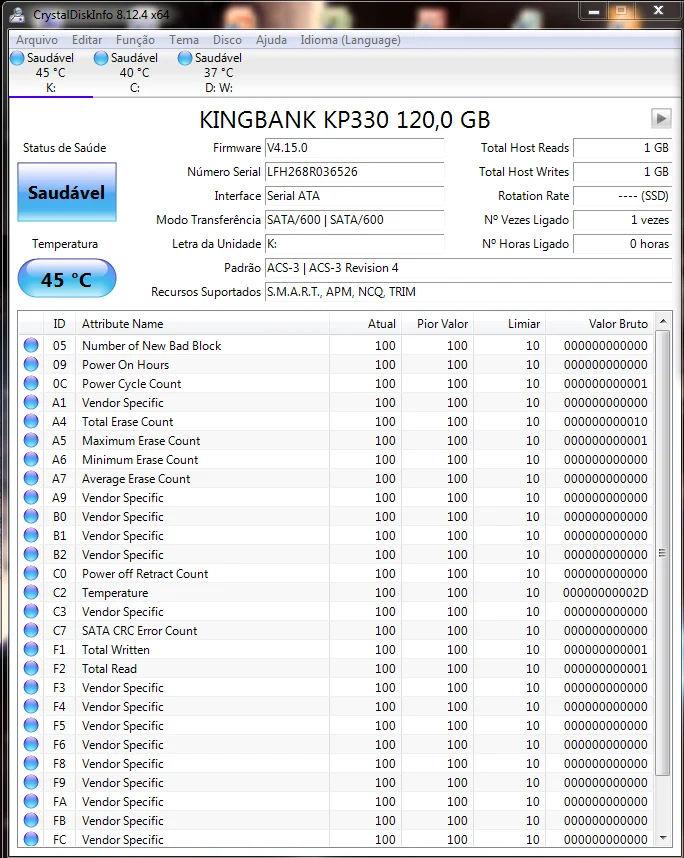Open the Arquivo menu
The width and height of the screenshot is (684, 858).
click(37, 40)
